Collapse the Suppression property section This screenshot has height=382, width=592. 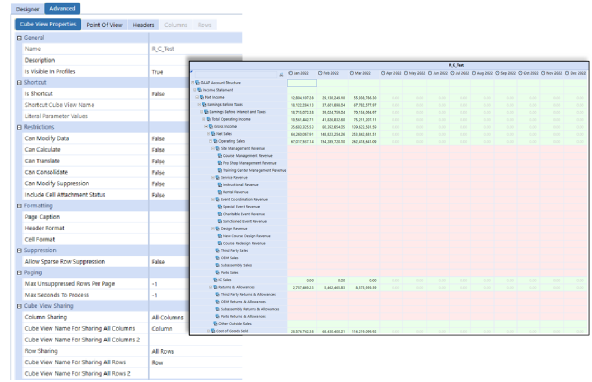(x=19, y=250)
